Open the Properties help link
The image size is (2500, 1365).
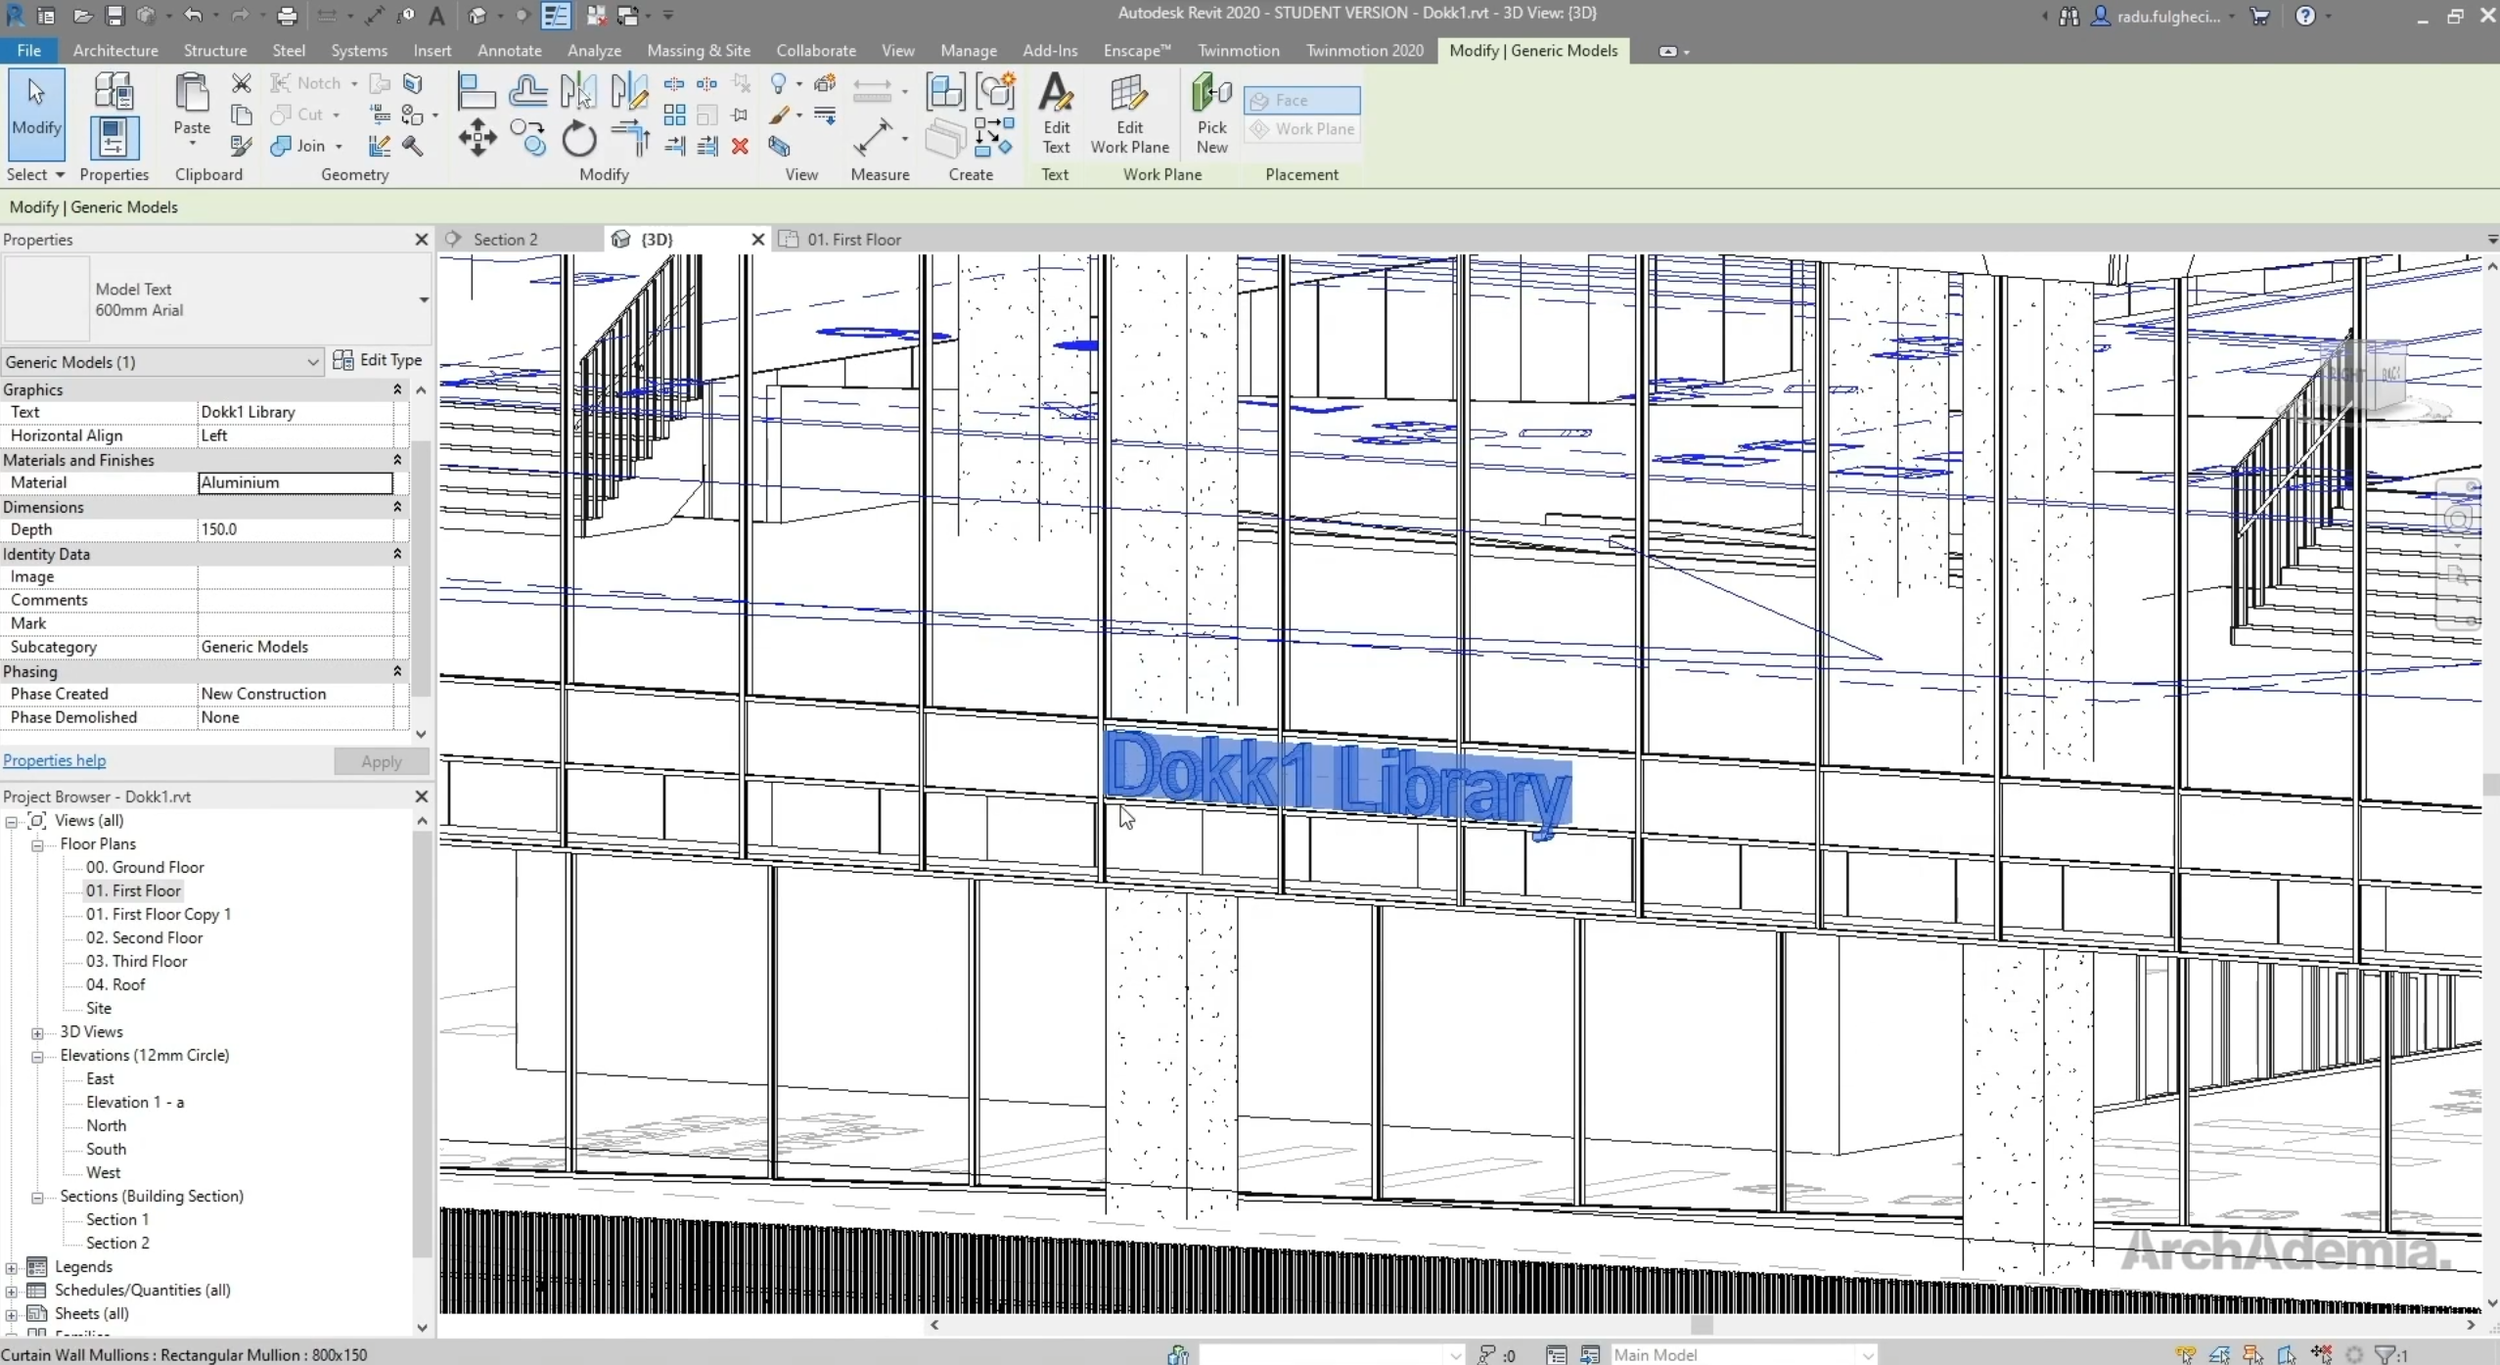55,760
